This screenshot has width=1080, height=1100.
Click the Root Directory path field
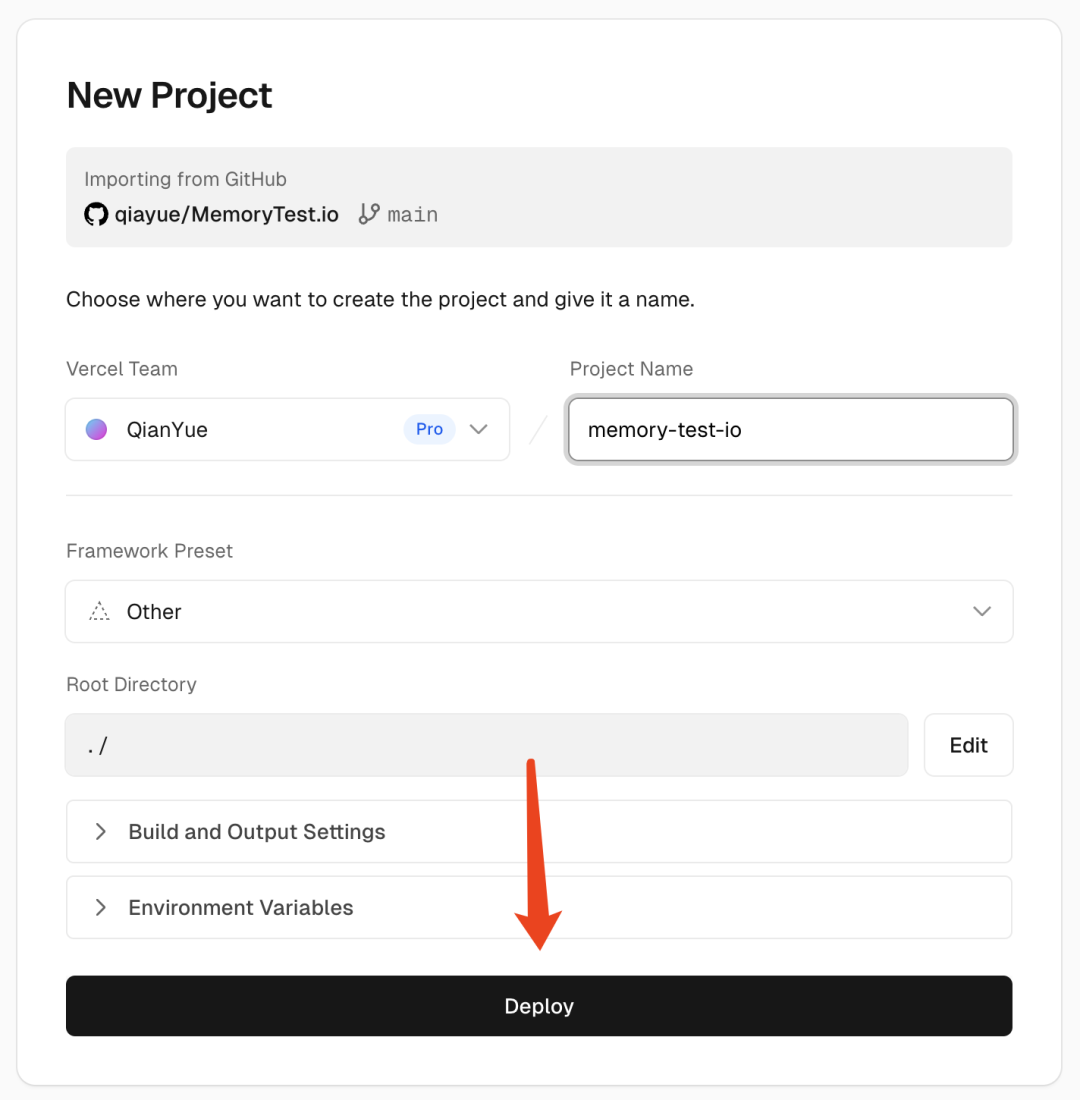tap(486, 745)
